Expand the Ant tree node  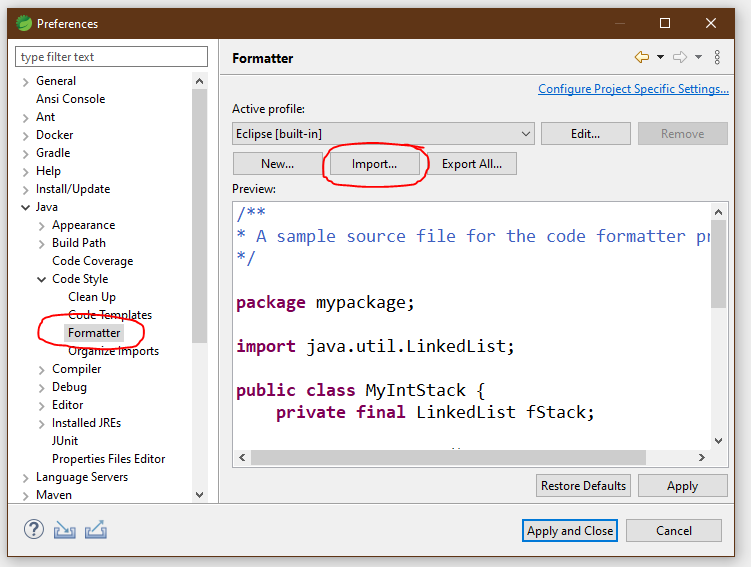click(26, 118)
